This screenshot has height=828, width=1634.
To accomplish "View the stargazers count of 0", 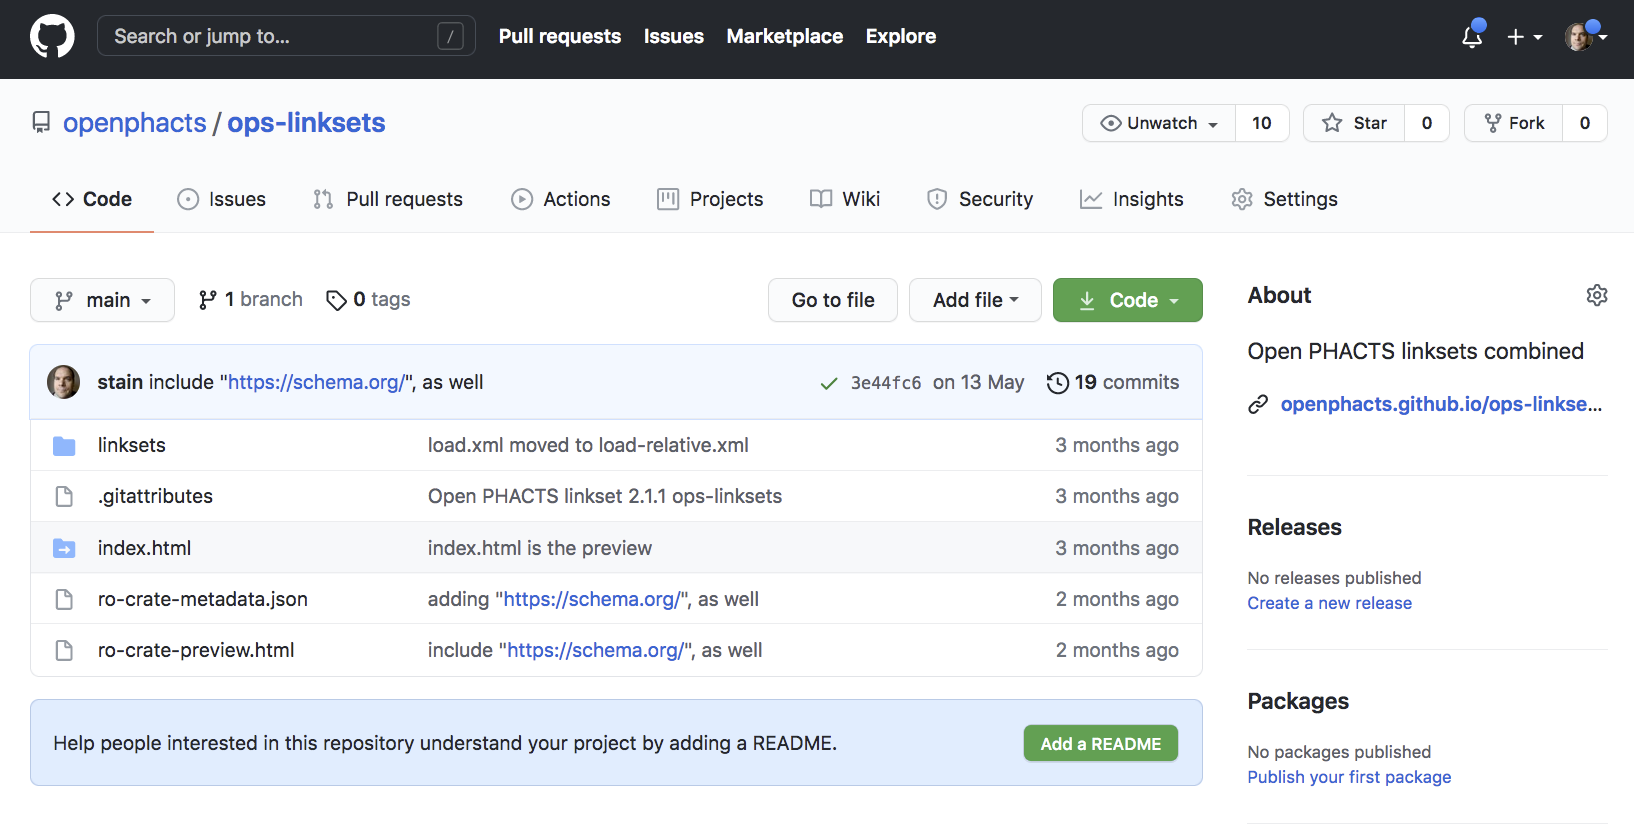I will [x=1427, y=123].
